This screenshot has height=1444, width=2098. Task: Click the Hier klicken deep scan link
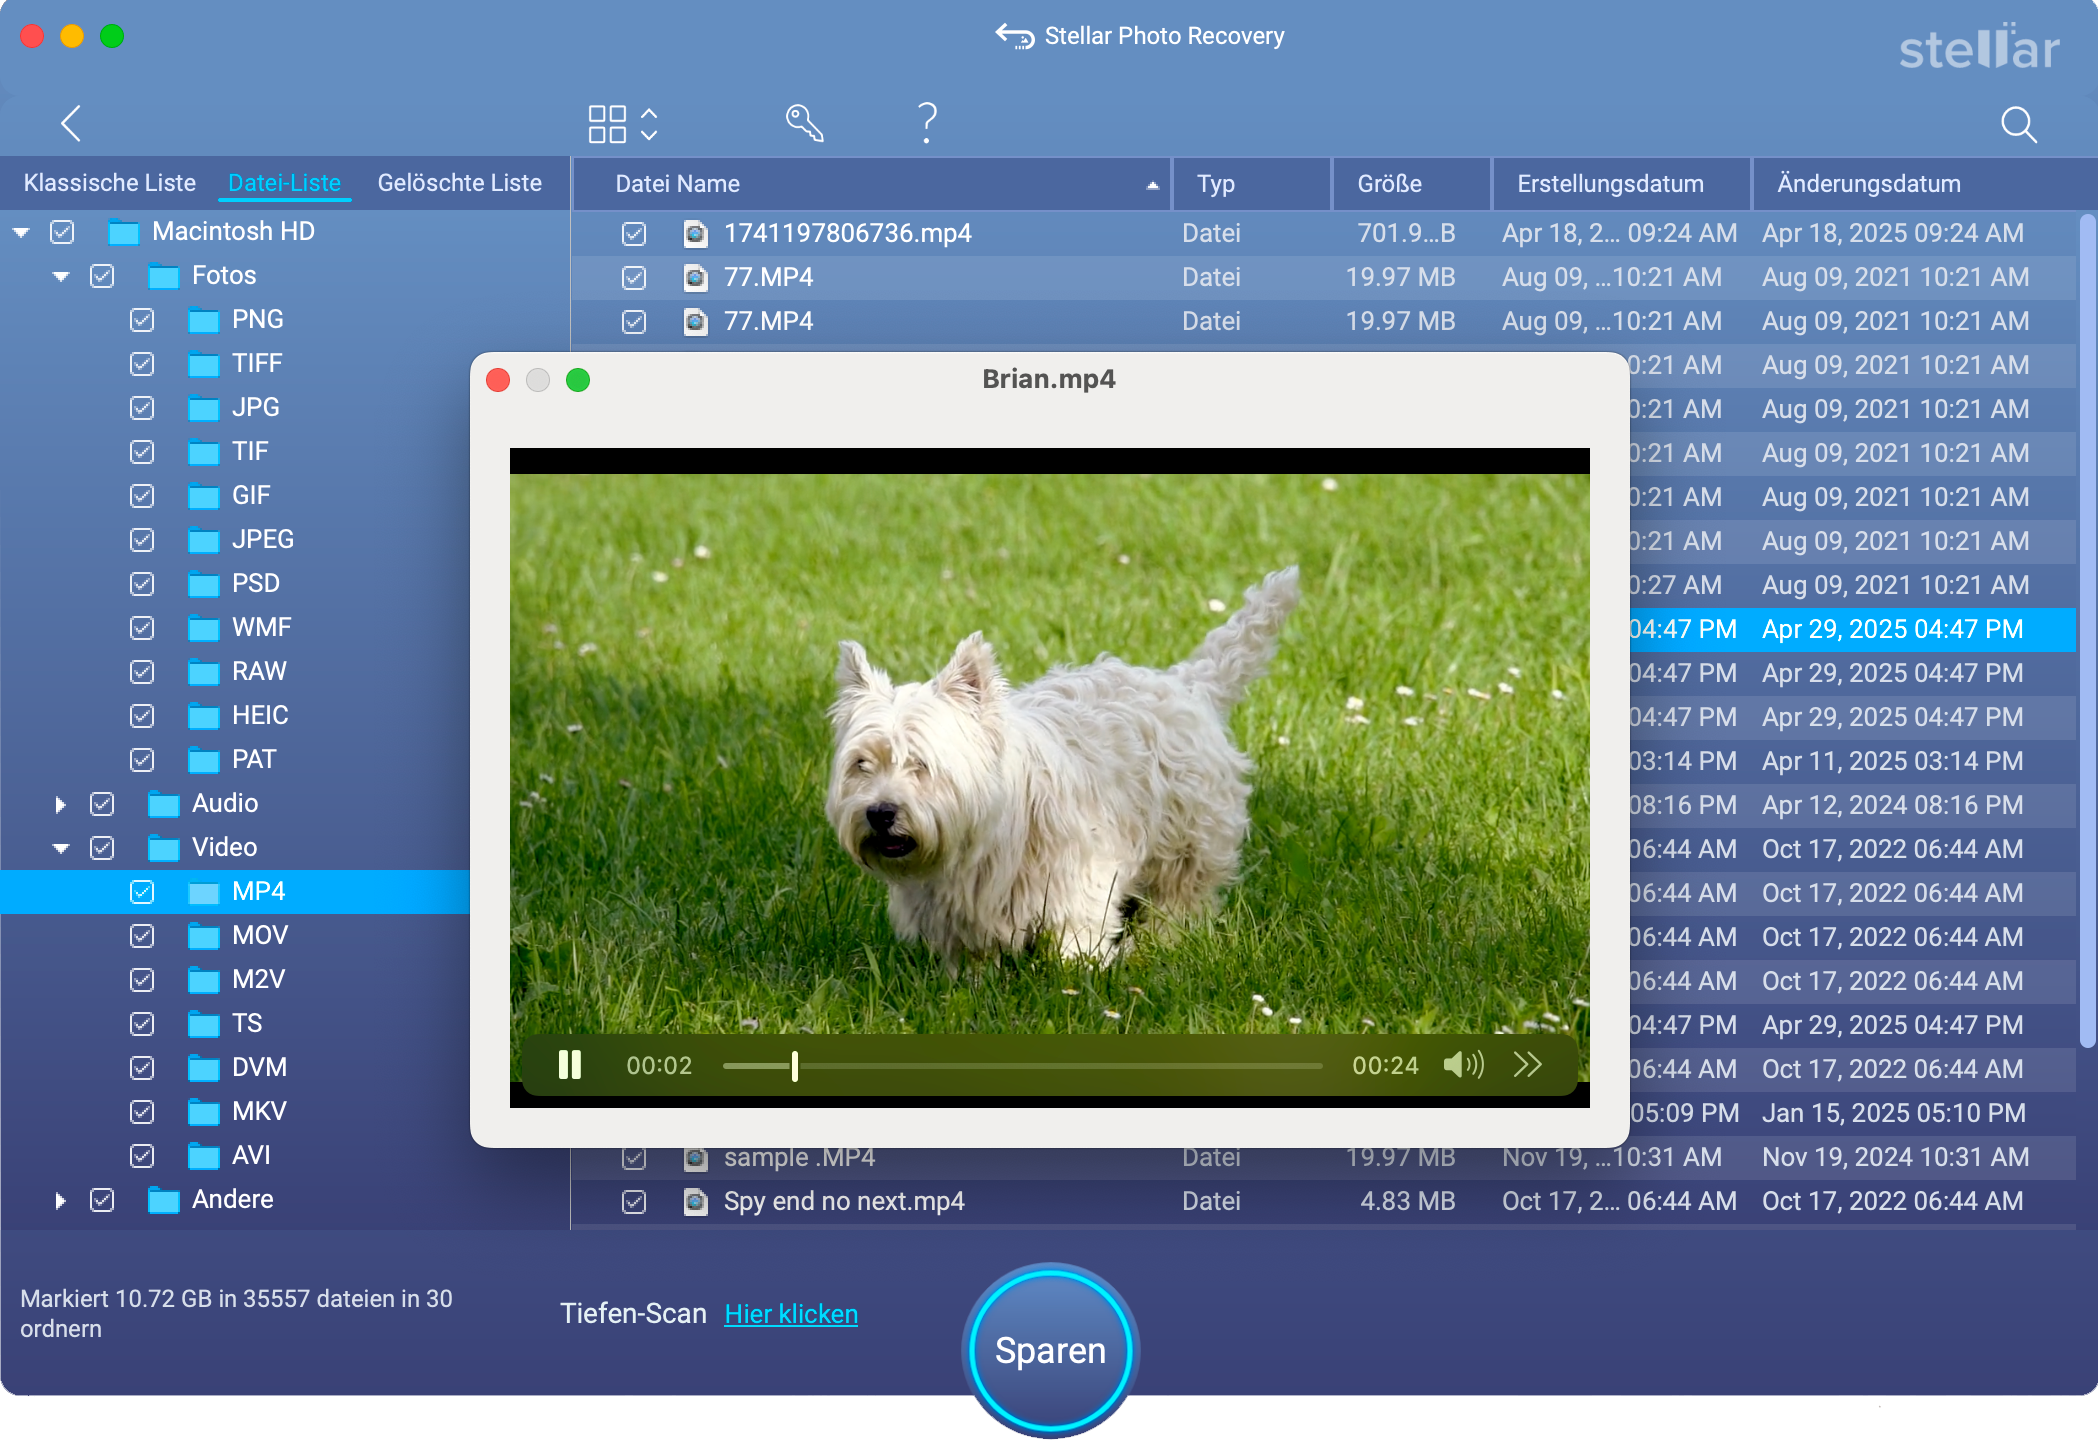point(791,1314)
